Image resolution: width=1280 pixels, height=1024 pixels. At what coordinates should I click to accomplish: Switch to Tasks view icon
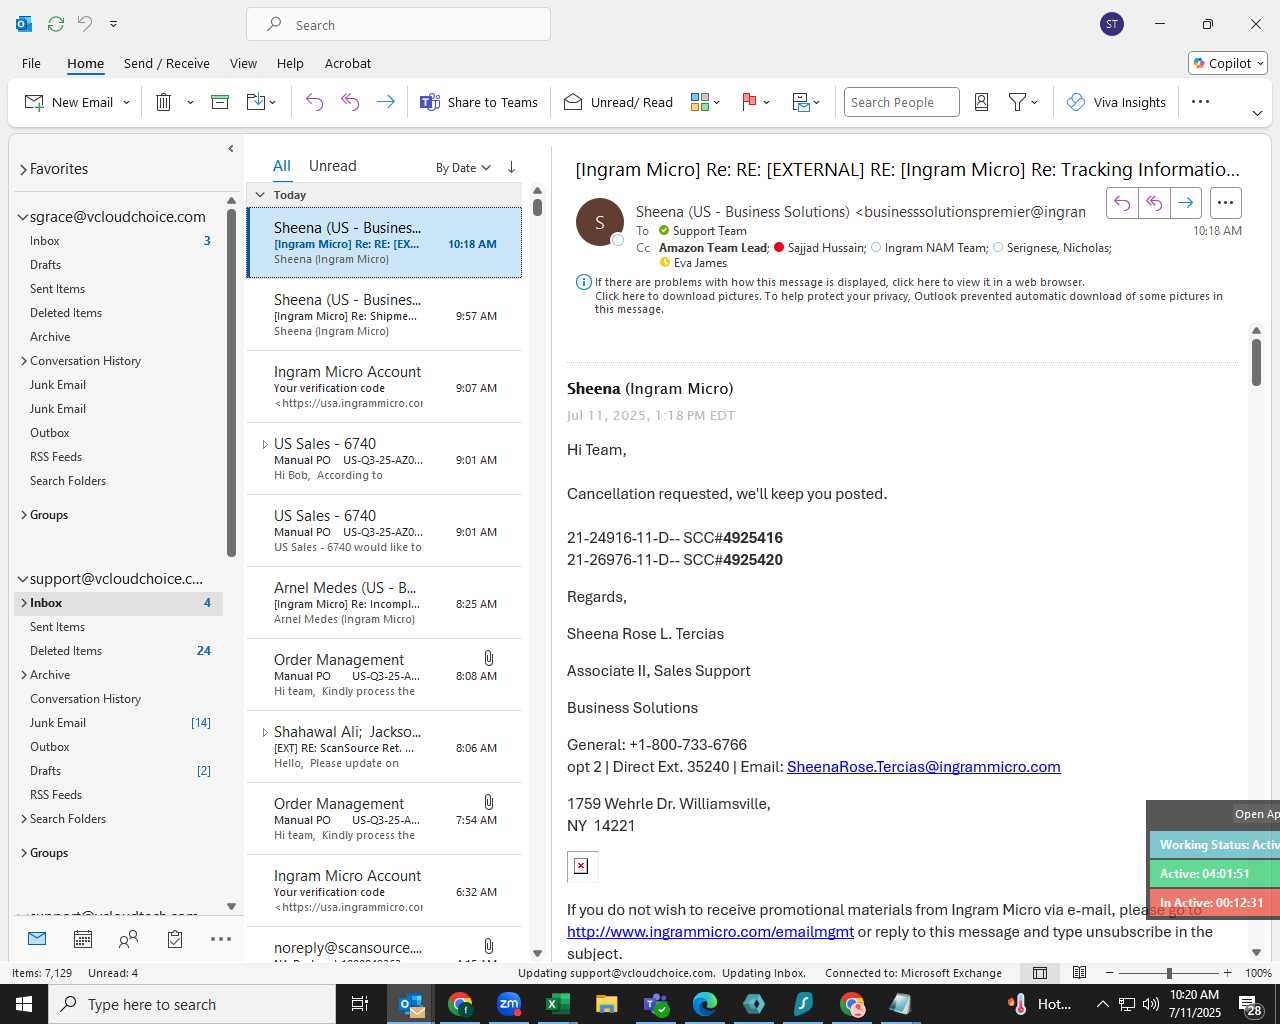pyautogui.click(x=175, y=939)
